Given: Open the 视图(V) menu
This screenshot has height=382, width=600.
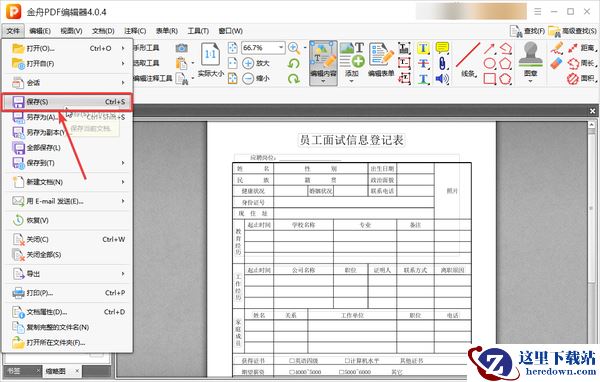Looking at the screenshot, I should (x=71, y=31).
